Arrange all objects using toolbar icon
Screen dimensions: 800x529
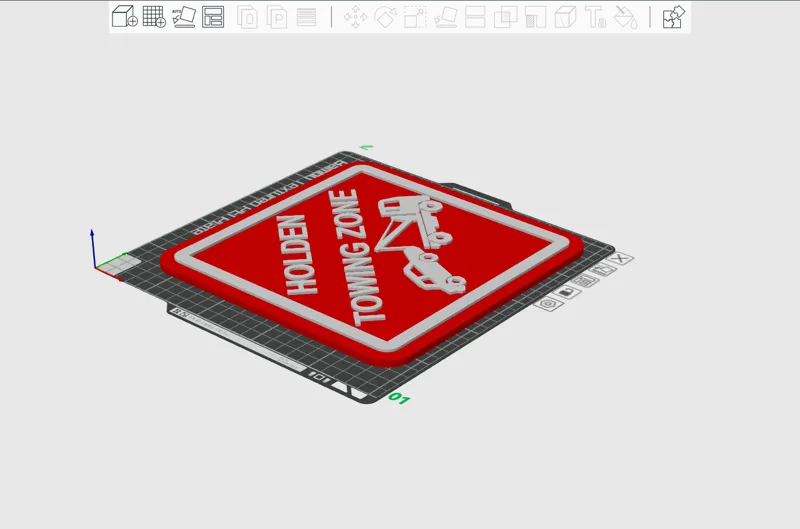coord(213,16)
